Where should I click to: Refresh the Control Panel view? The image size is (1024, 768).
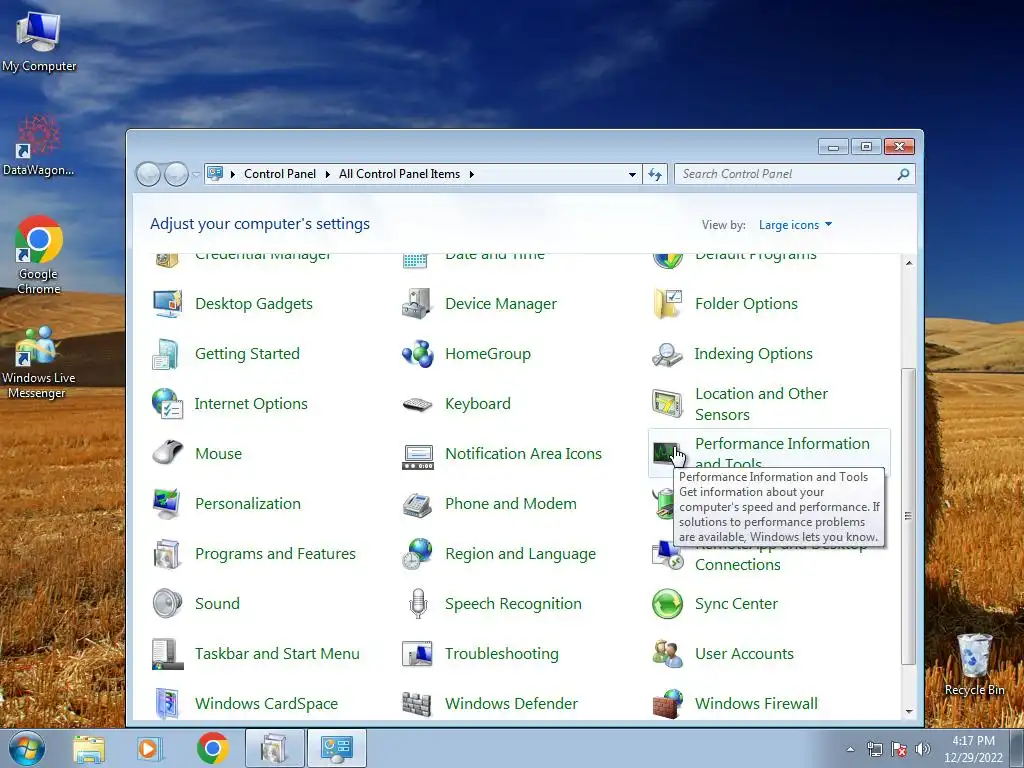pos(655,174)
